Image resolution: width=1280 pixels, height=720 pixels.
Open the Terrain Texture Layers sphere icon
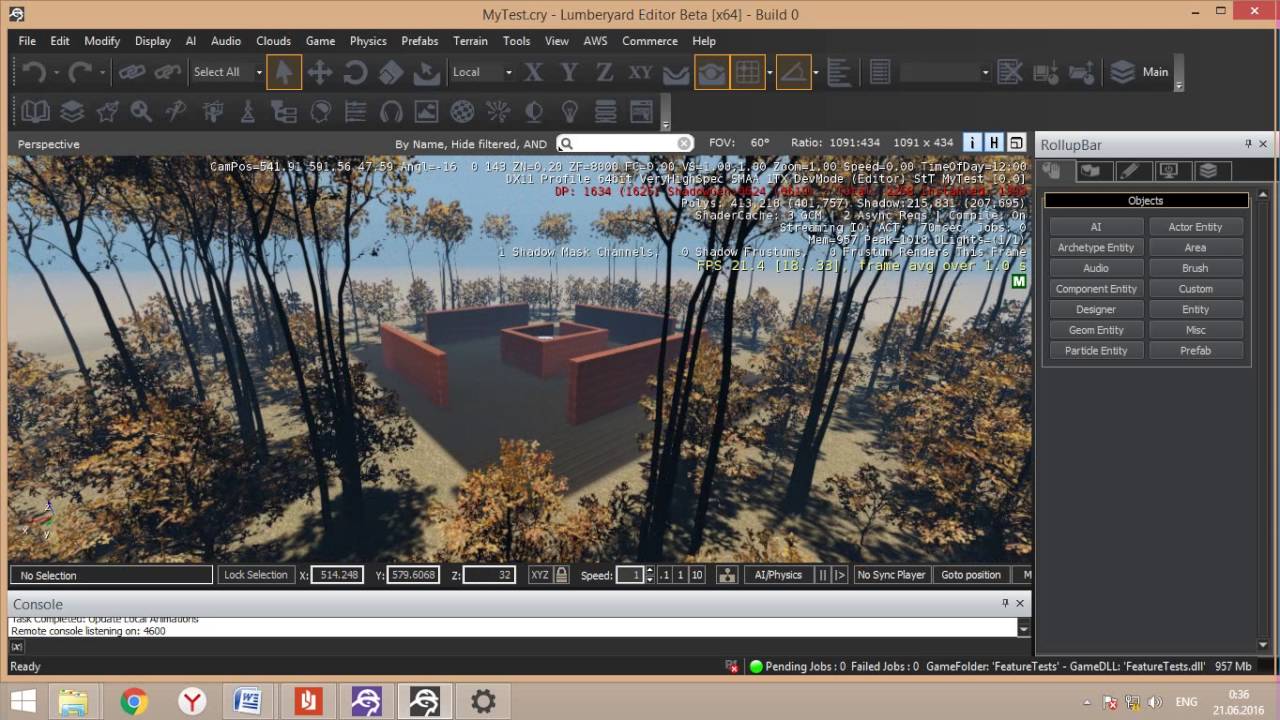click(x=462, y=111)
